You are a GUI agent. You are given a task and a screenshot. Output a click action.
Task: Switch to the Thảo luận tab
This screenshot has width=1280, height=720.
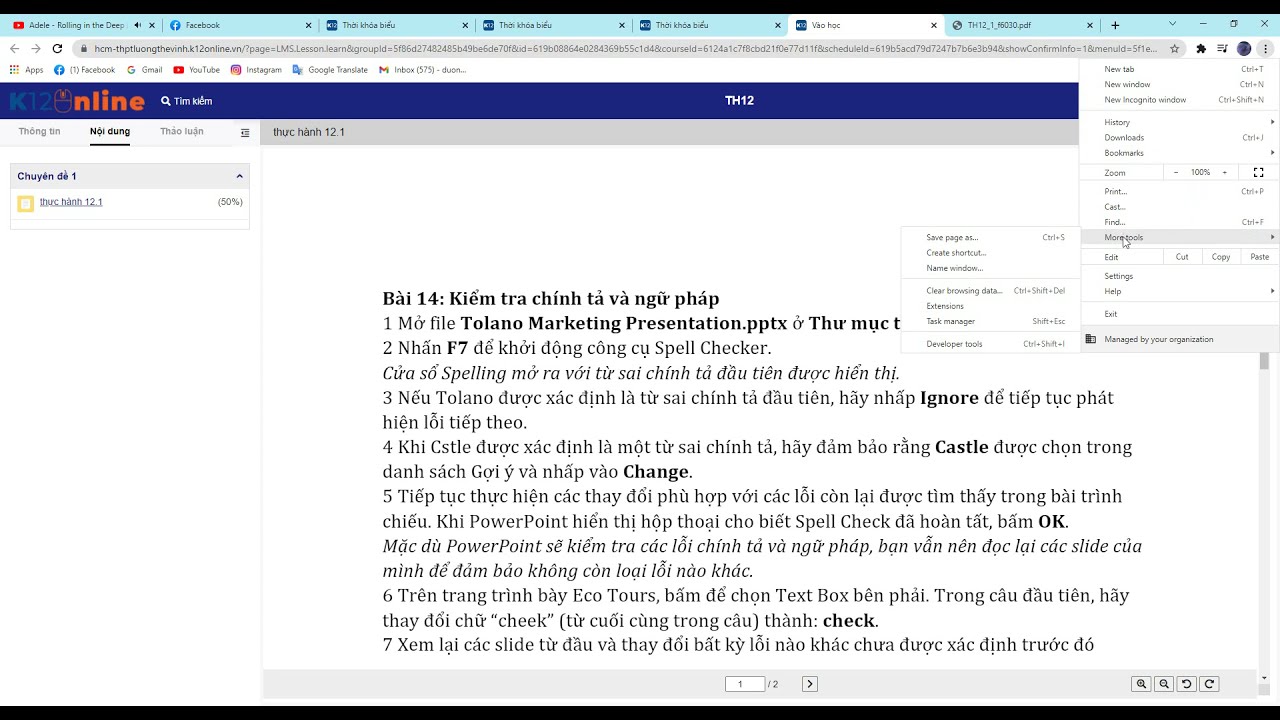(182, 131)
